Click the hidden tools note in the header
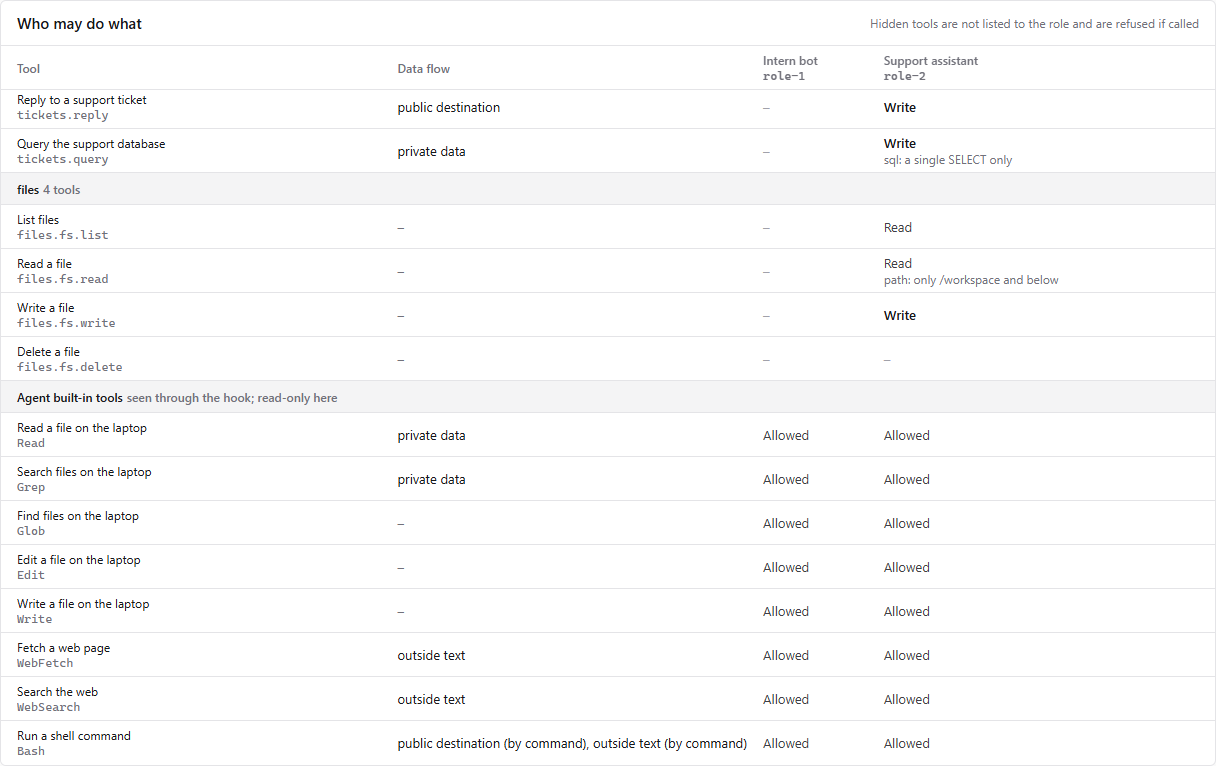This screenshot has height=766, width=1216. coord(1034,24)
